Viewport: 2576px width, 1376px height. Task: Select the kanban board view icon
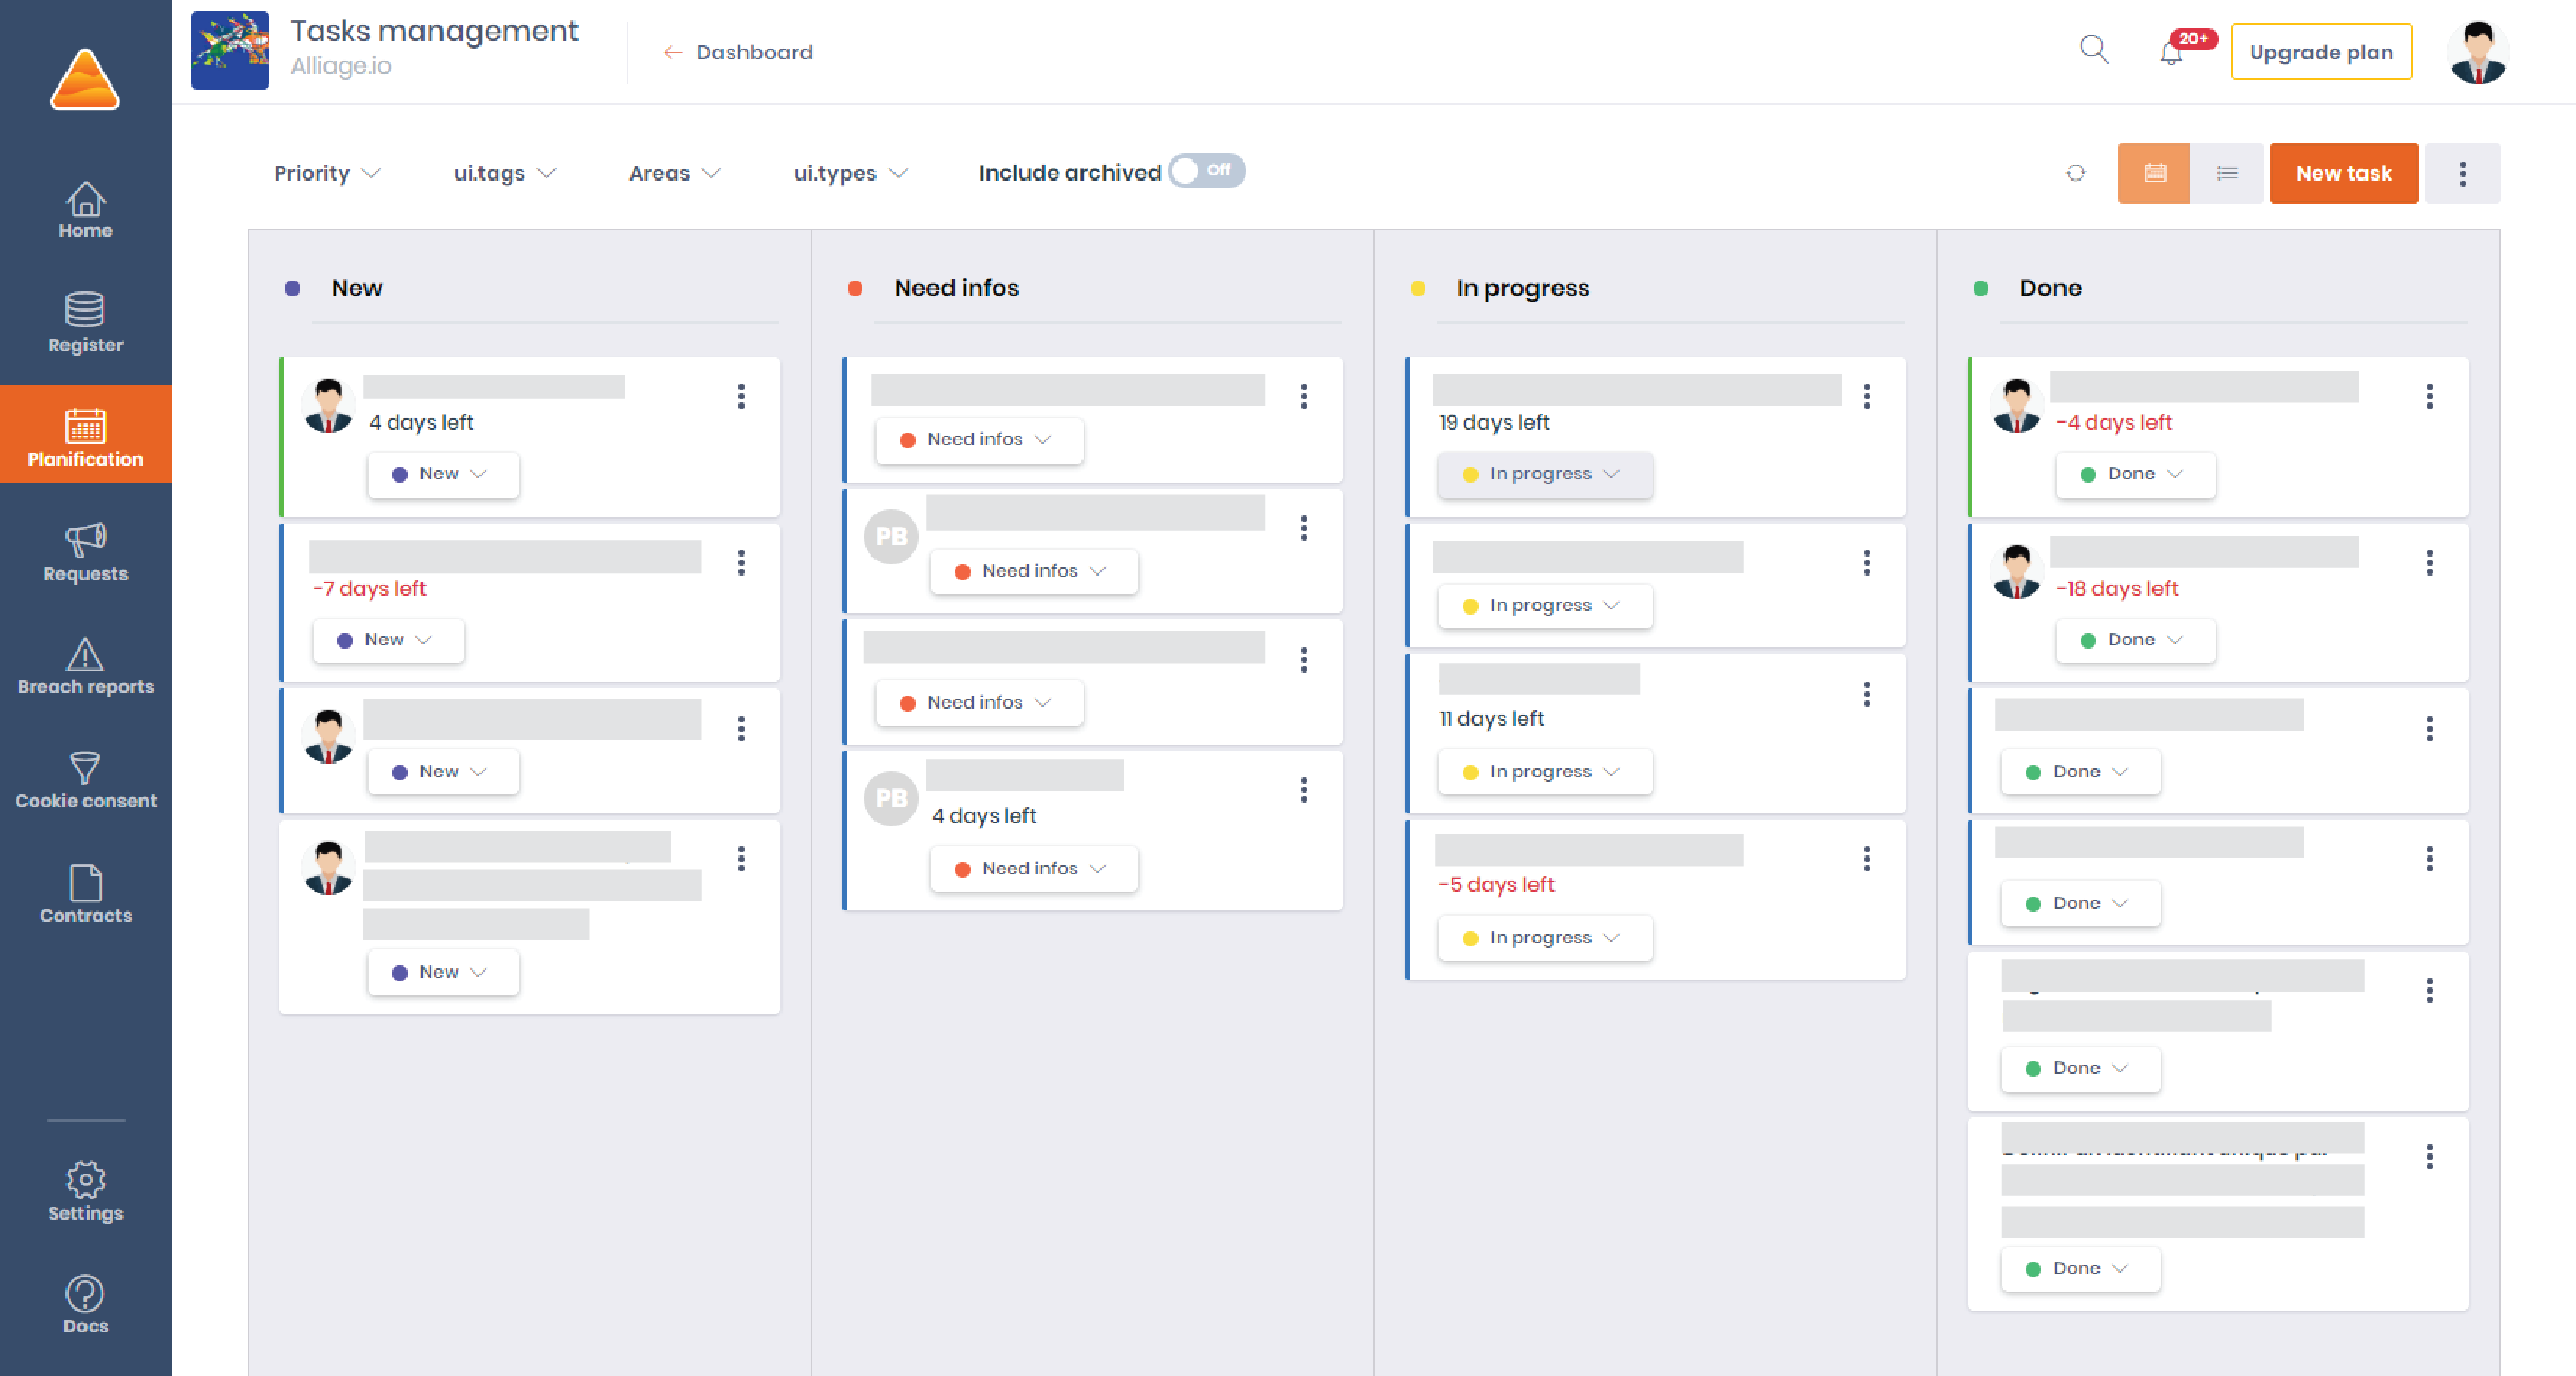click(x=2154, y=173)
